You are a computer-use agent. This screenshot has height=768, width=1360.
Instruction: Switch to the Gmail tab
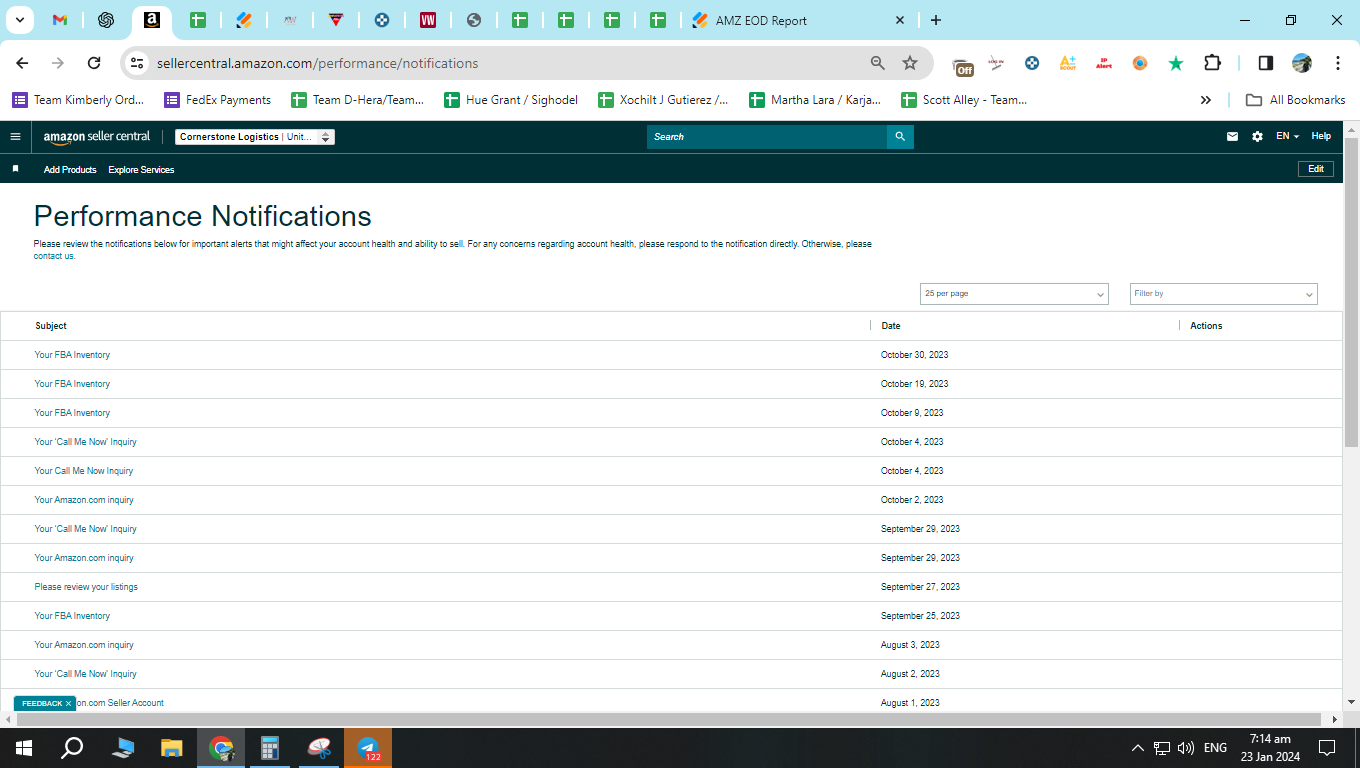coord(60,20)
